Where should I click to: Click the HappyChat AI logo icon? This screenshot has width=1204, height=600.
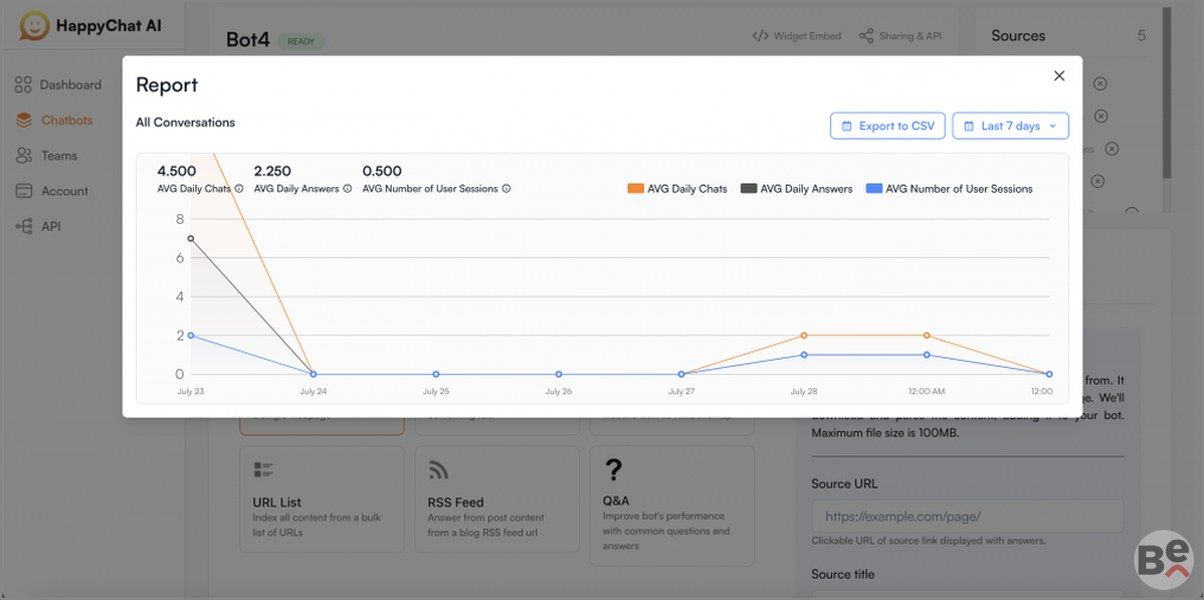pyautogui.click(x=35, y=26)
